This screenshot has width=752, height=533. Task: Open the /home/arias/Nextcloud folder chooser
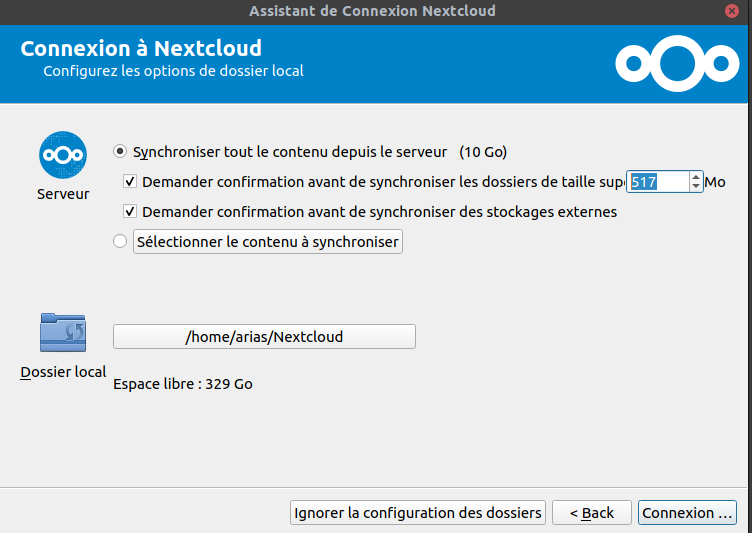click(264, 337)
